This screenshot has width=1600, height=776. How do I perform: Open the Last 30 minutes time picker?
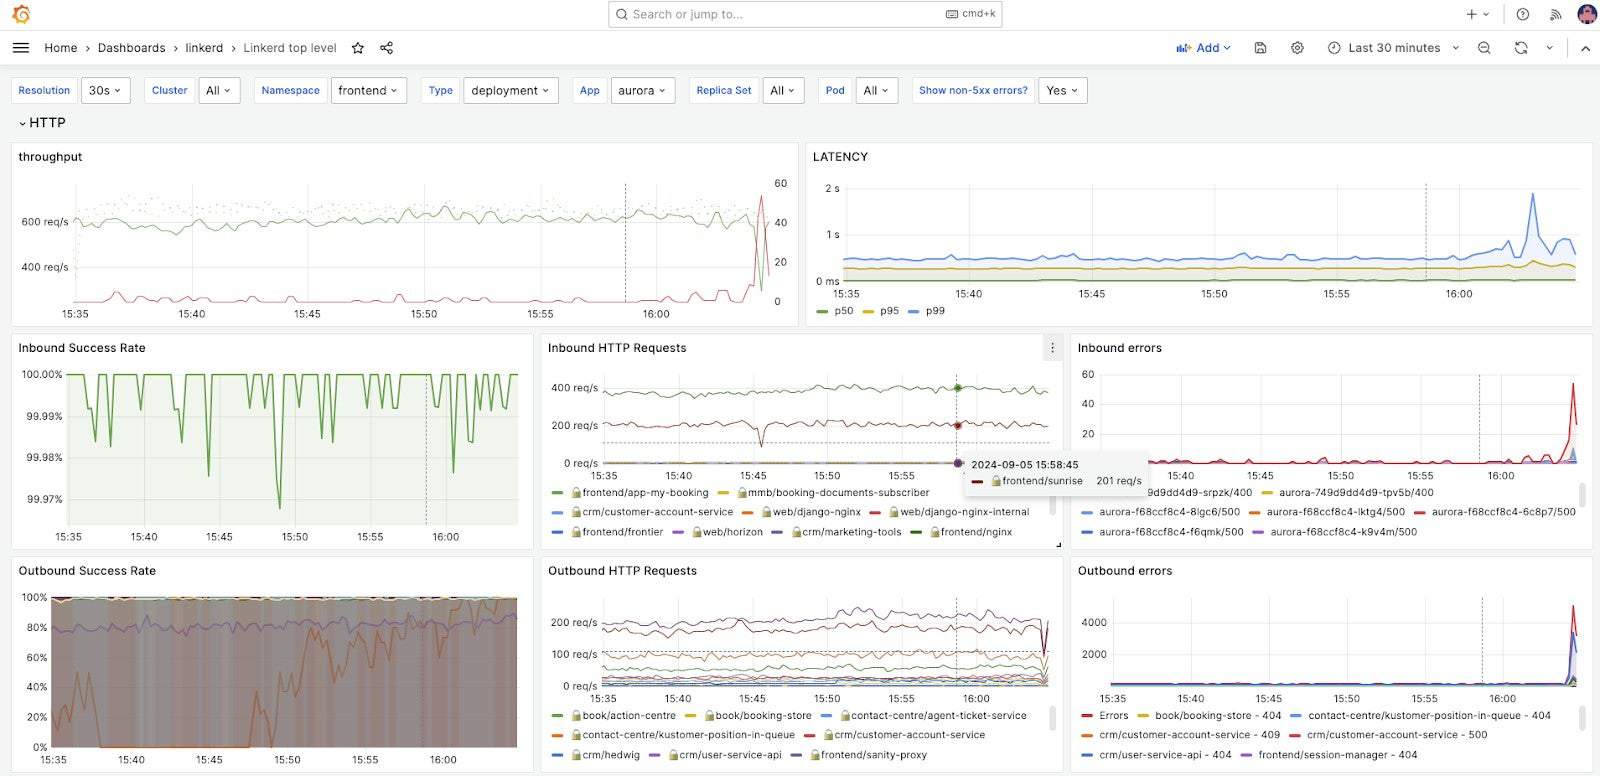(1394, 48)
